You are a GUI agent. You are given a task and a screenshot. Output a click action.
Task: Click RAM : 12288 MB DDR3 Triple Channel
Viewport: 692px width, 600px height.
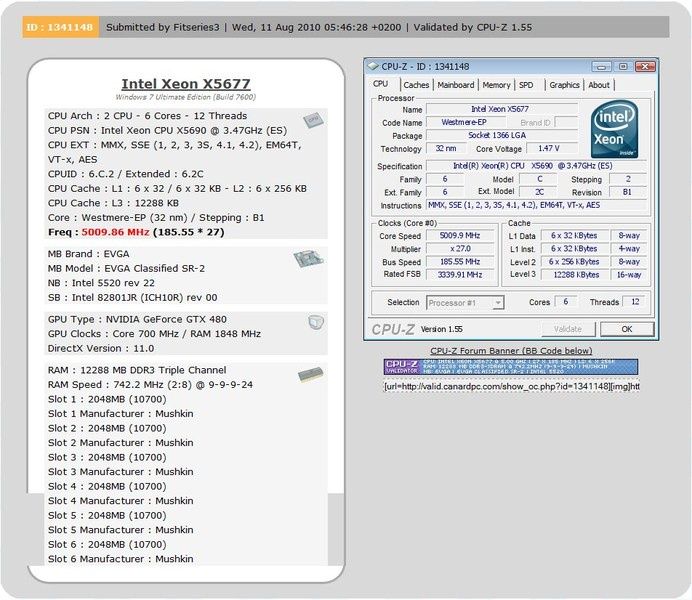[x=137, y=370]
